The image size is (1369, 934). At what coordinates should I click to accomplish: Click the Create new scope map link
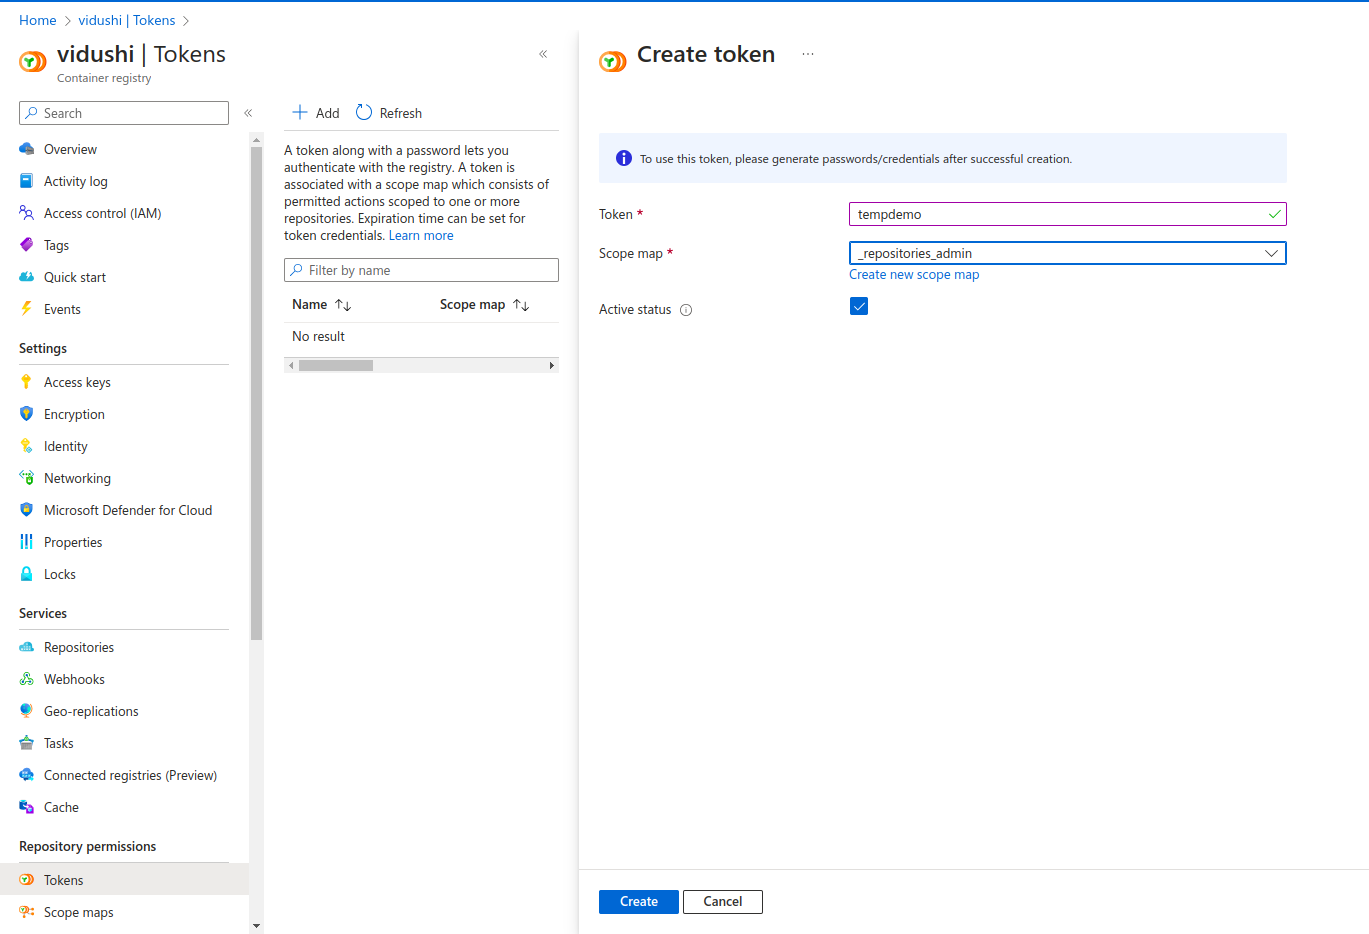(x=914, y=275)
